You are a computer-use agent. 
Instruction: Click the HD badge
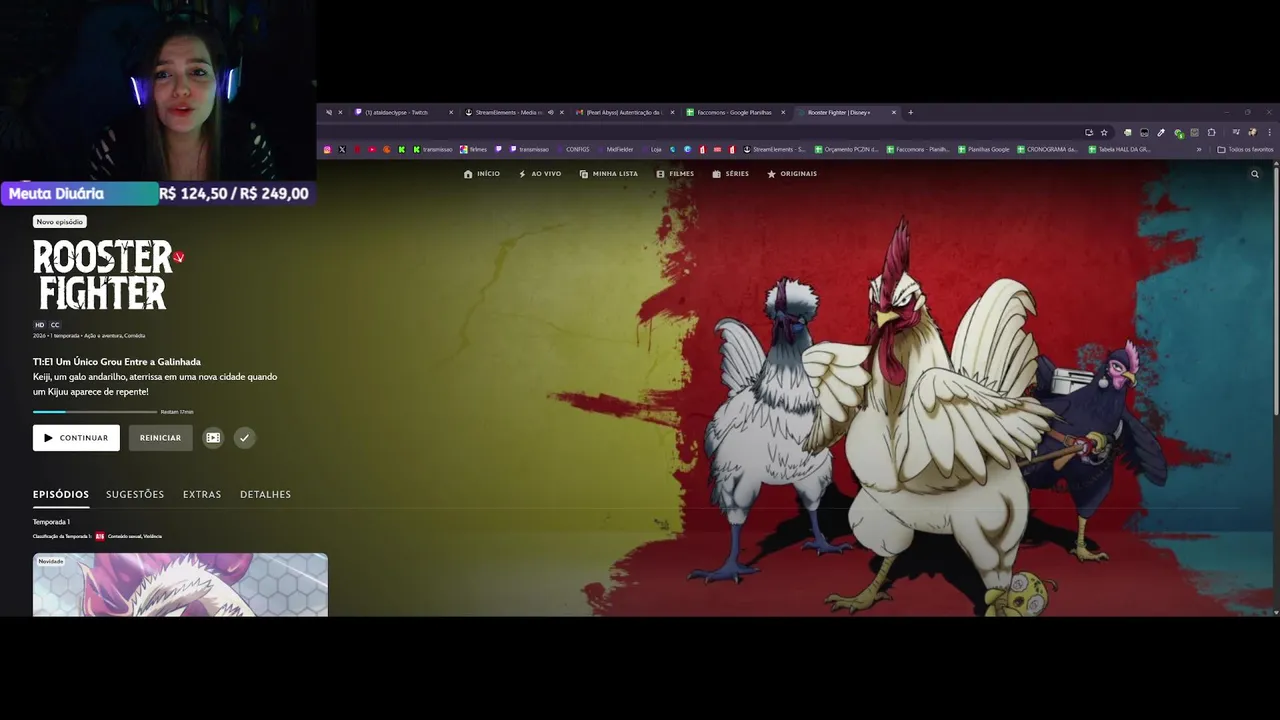click(x=40, y=325)
